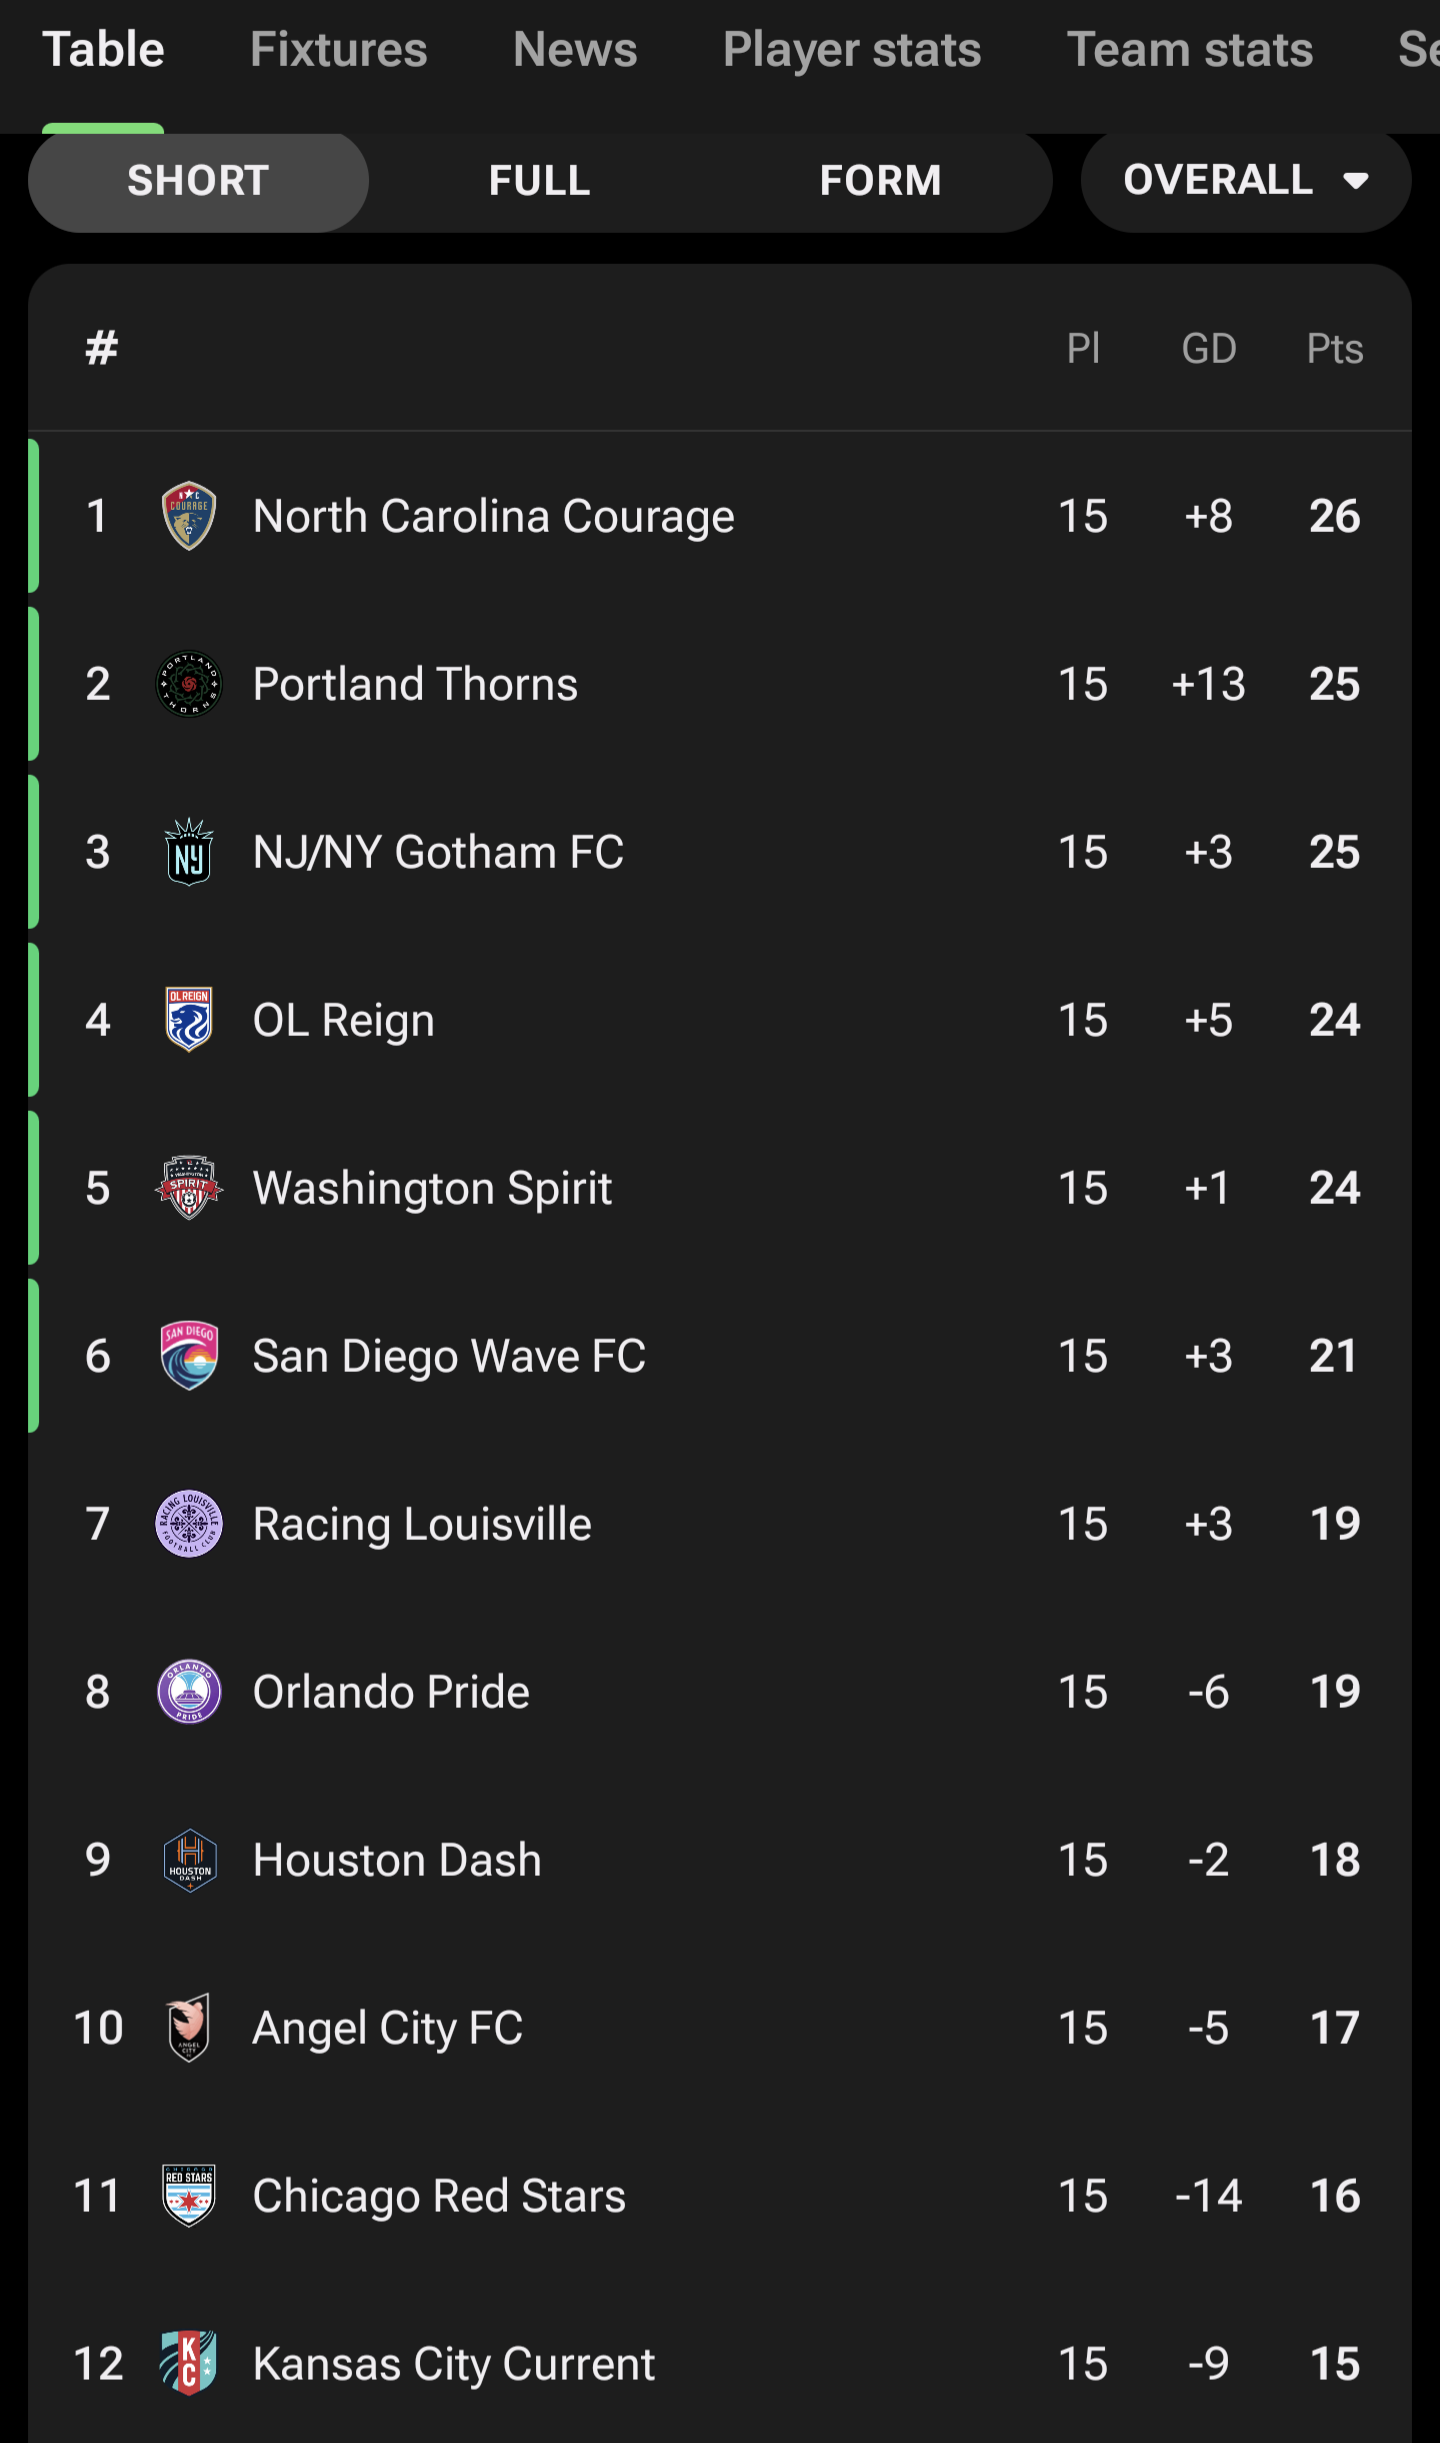Switch to the FULL table view
1440x2443 pixels.
coord(540,181)
